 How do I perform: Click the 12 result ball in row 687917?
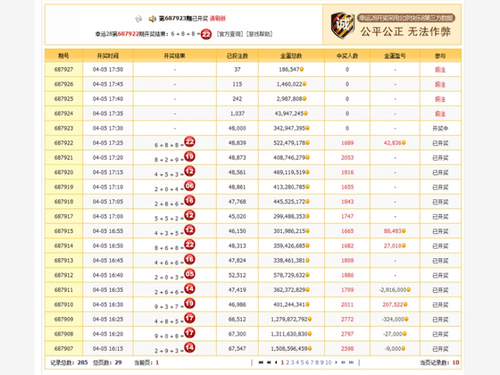(x=190, y=215)
